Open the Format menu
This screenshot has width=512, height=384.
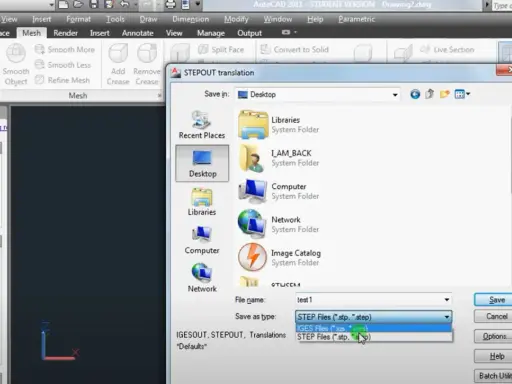[78, 19]
